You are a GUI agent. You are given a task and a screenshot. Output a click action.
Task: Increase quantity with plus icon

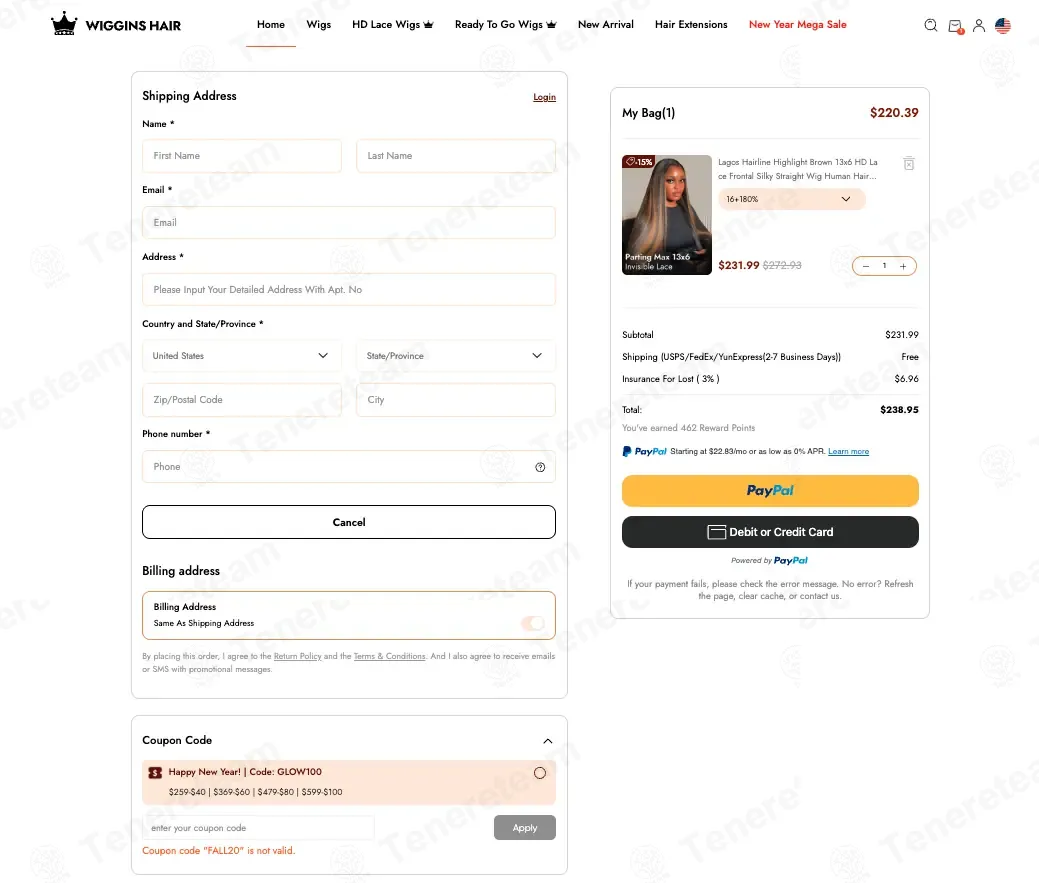coord(902,266)
